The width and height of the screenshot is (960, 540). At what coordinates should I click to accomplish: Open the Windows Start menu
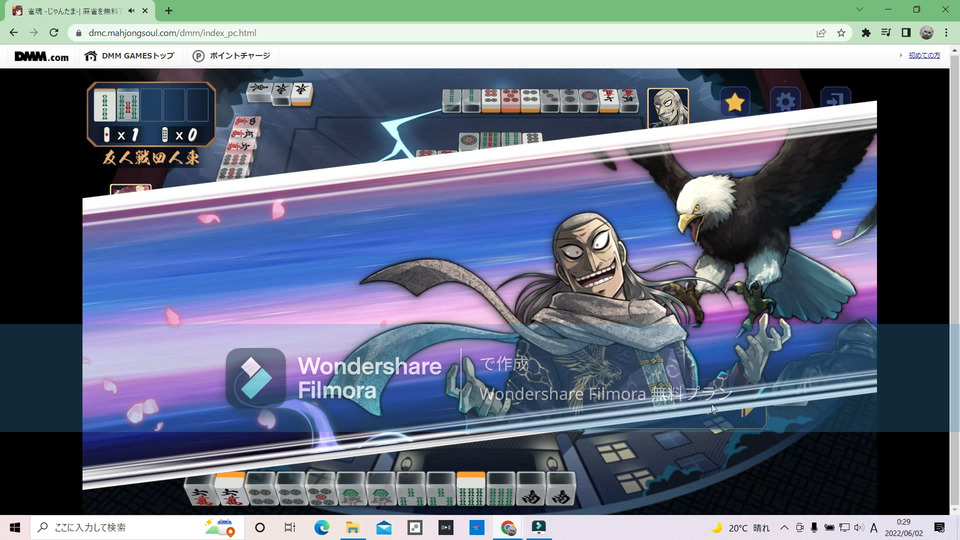tap(15, 527)
